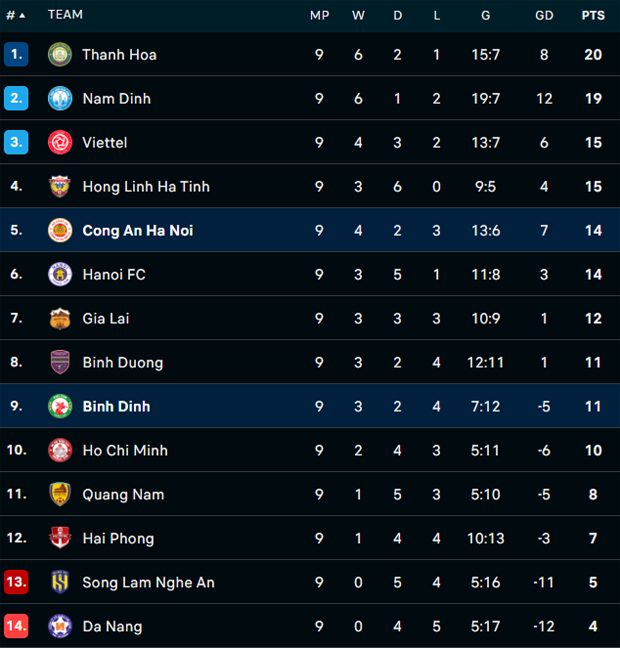Select the Quang Nam team name
The height and width of the screenshot is (648, 620).
(x=123, y=495)
